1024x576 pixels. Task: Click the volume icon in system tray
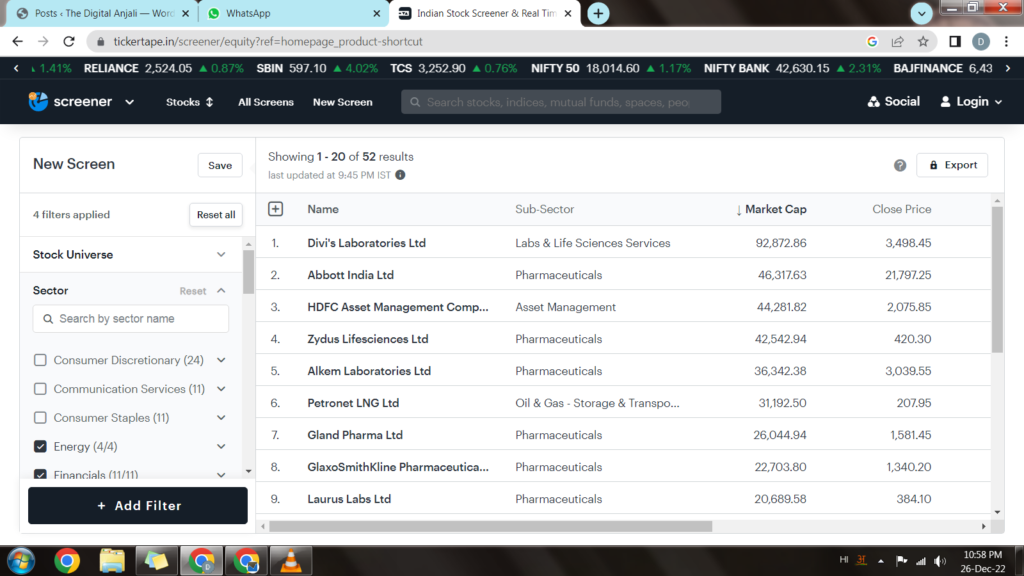tap(940, 561)
